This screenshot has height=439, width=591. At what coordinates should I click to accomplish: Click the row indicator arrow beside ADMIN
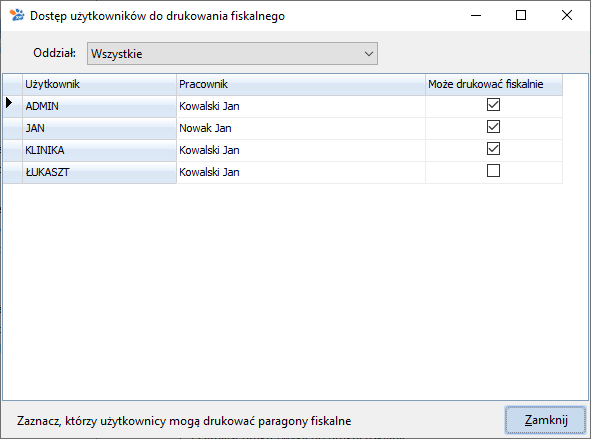click(9, 103)
